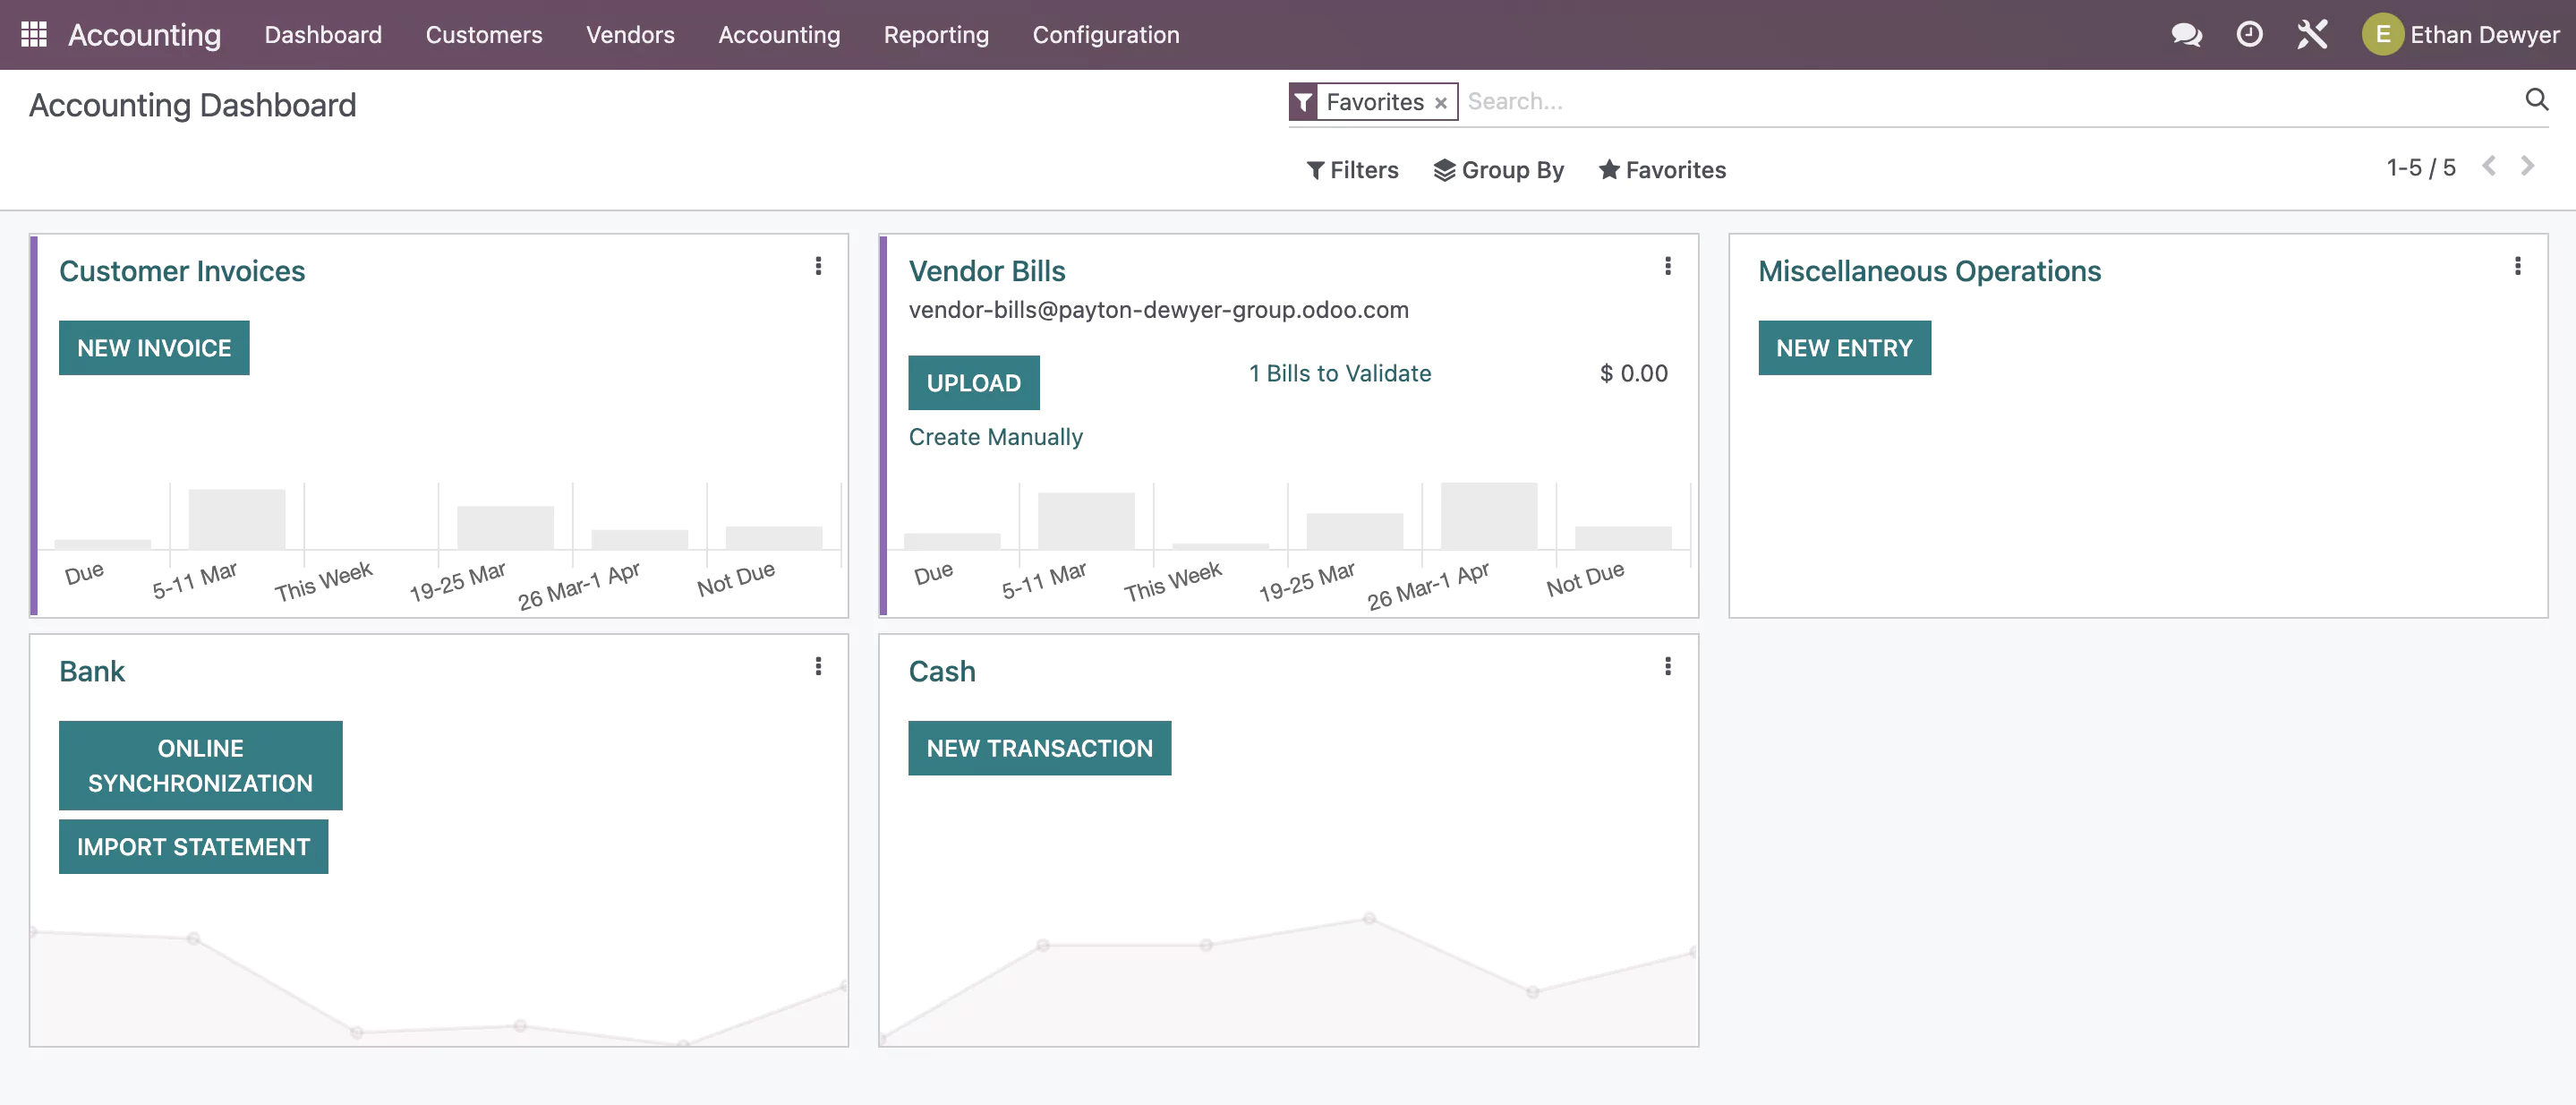Screen dimensions: 2576x1105
Task: Click the Ethan Dewyer user avatar
Action: (2382, 34)
